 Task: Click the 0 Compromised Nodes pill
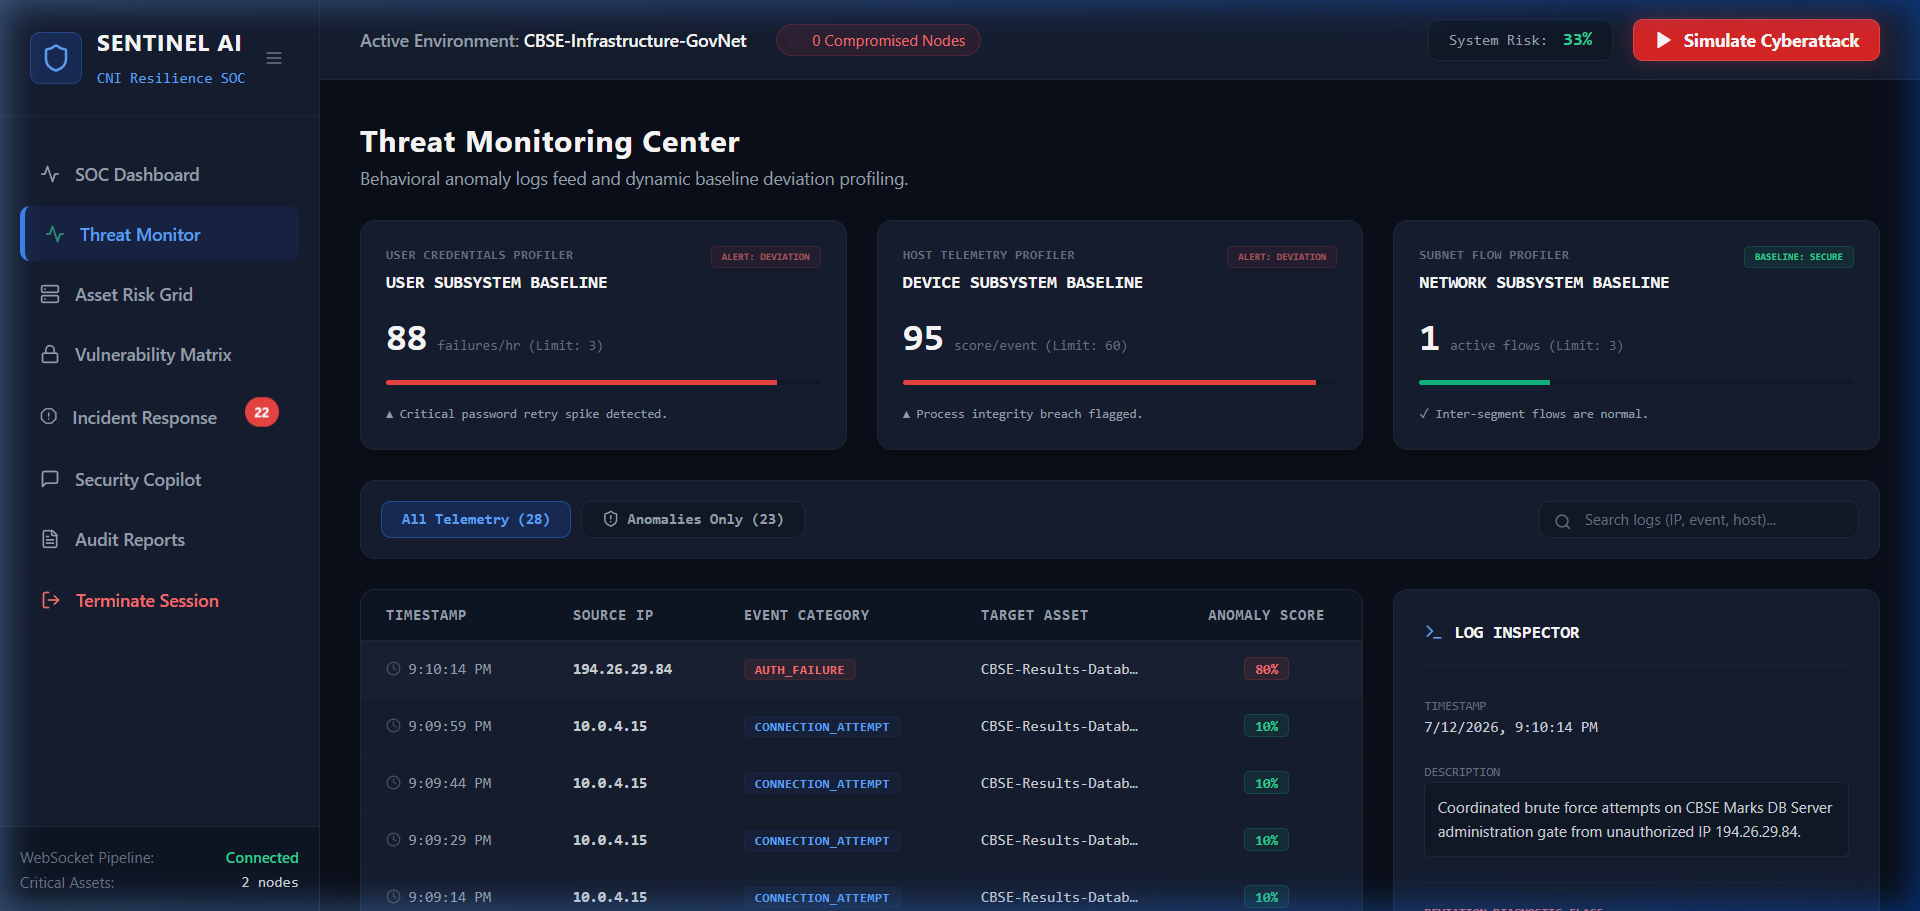[878, 40]
